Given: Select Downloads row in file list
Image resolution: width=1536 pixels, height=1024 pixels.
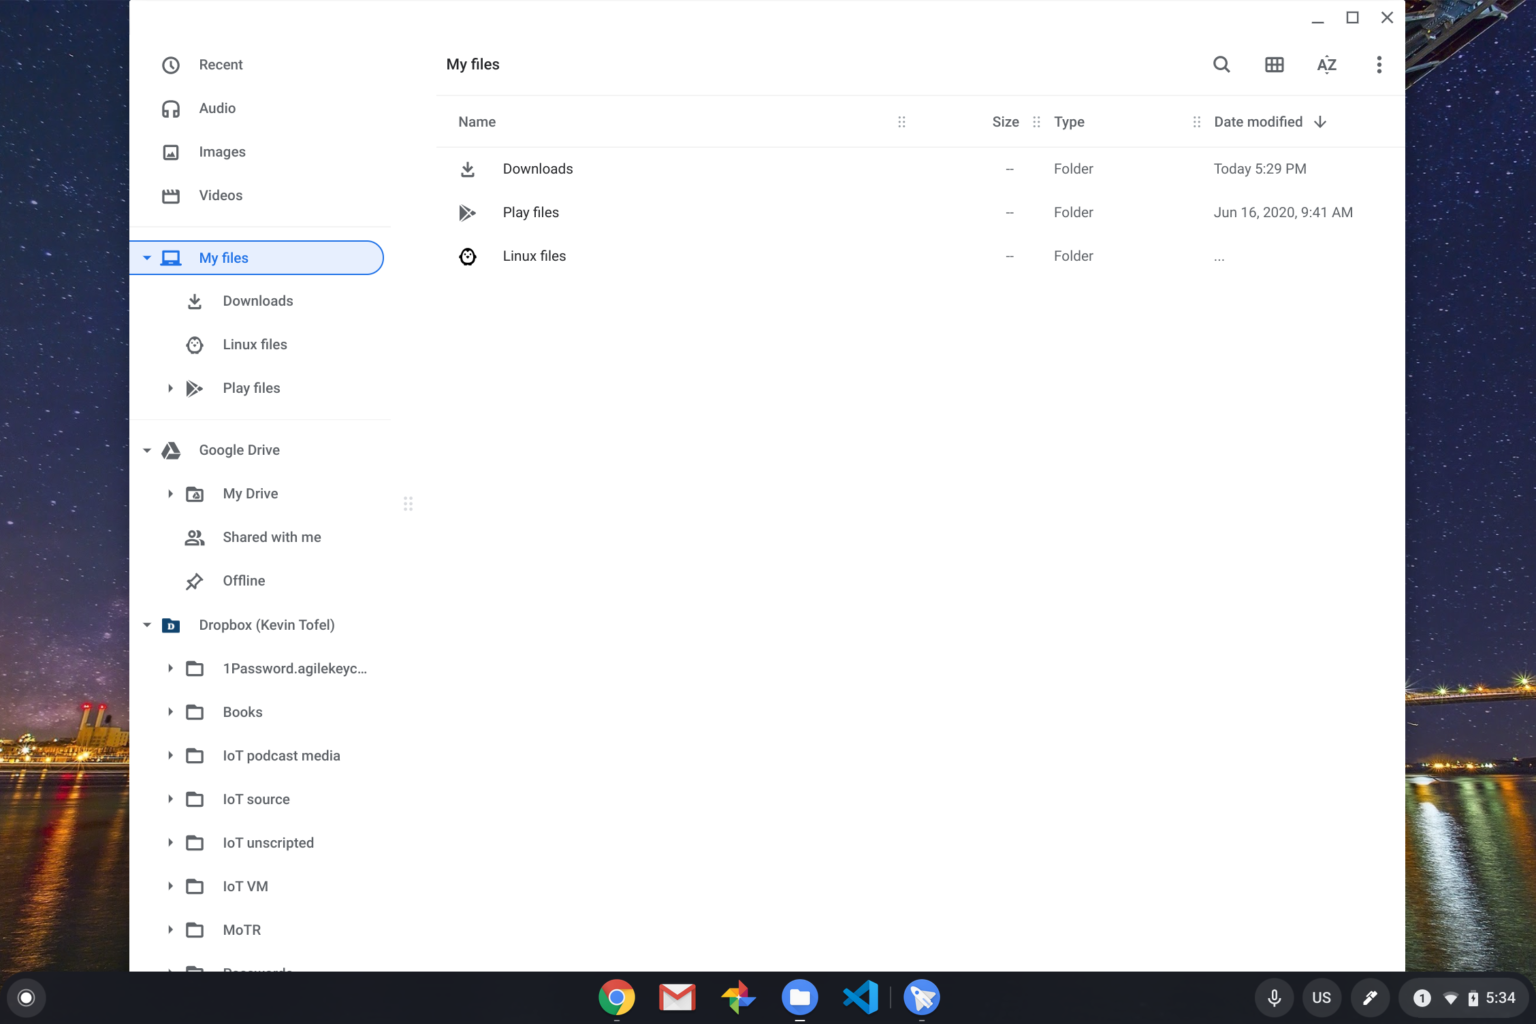Looking at the screenshot, I should tap(920, 169).
